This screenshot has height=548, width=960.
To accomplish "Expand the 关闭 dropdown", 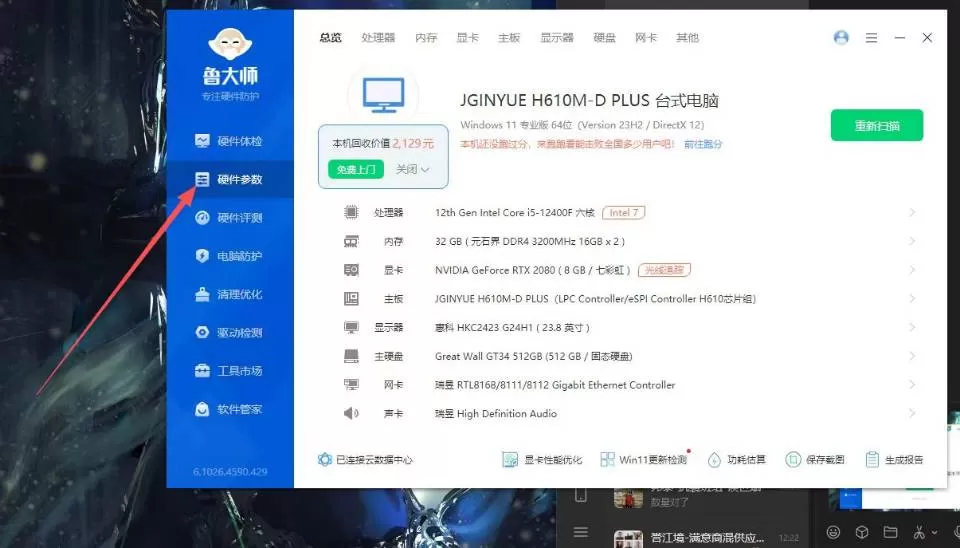I will coord(412,170).
